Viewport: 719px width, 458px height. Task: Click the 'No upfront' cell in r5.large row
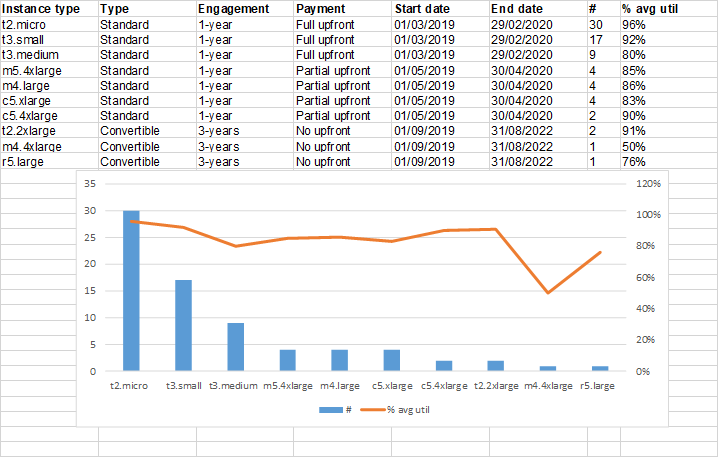[x=343, y=162]
